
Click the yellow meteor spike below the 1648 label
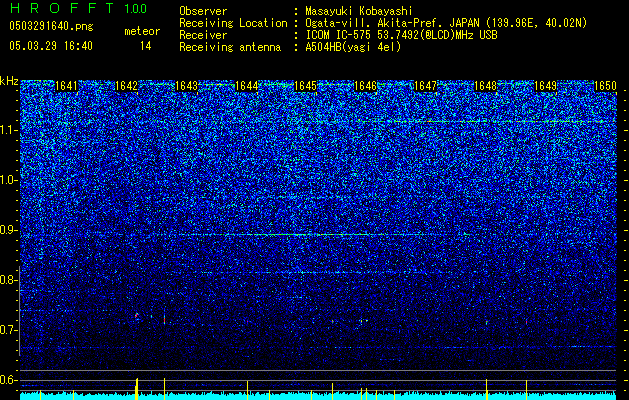tap(487, 389)
